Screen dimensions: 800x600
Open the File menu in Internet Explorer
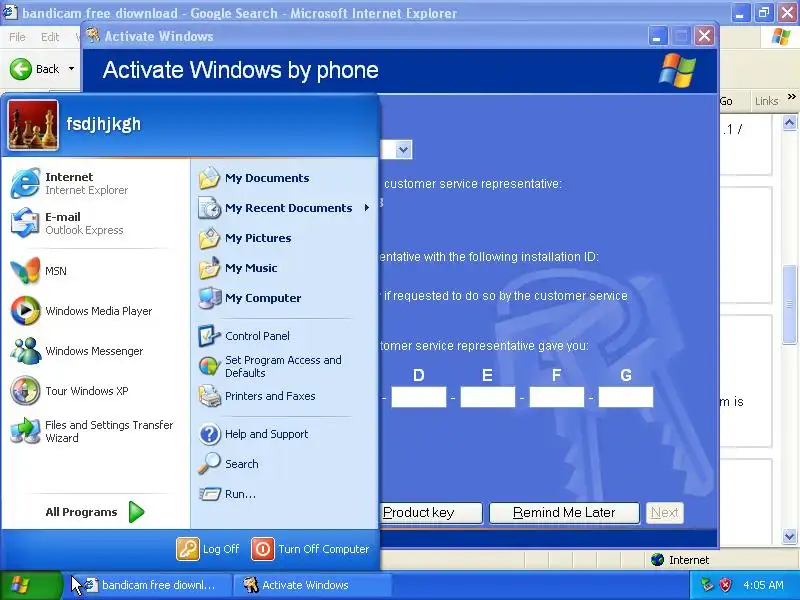pyautogui.click(x=17, y=37)
